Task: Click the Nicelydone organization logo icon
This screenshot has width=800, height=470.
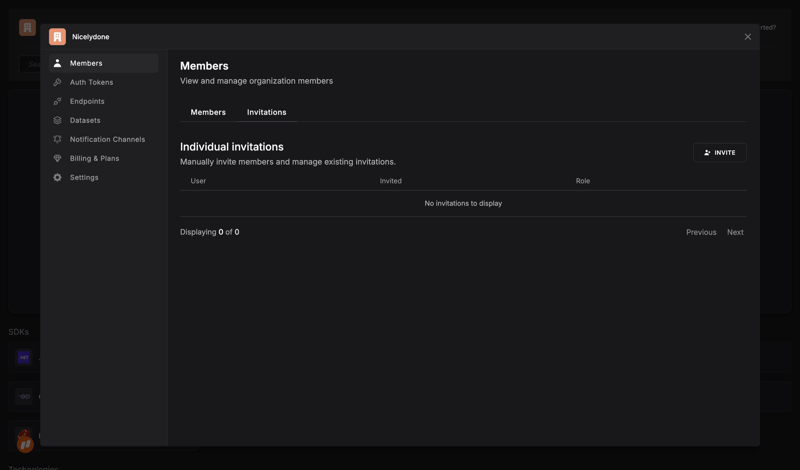Action: coord(57,37)
